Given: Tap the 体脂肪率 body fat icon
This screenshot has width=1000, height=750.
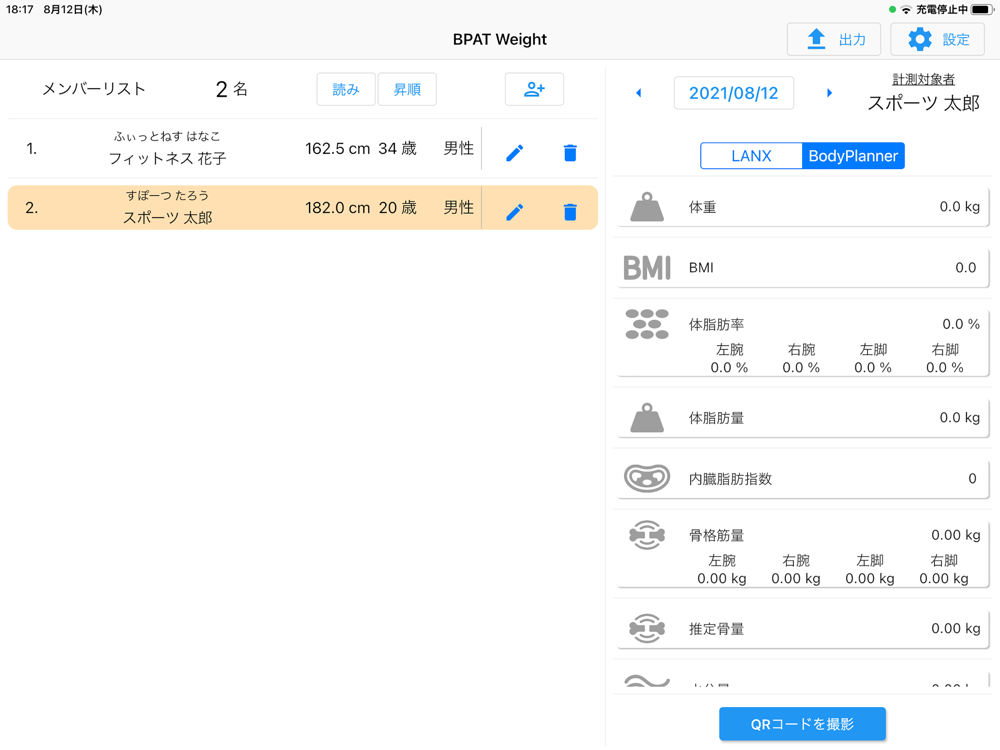Looking at the screenshot, I should click(x=647, y=324).
